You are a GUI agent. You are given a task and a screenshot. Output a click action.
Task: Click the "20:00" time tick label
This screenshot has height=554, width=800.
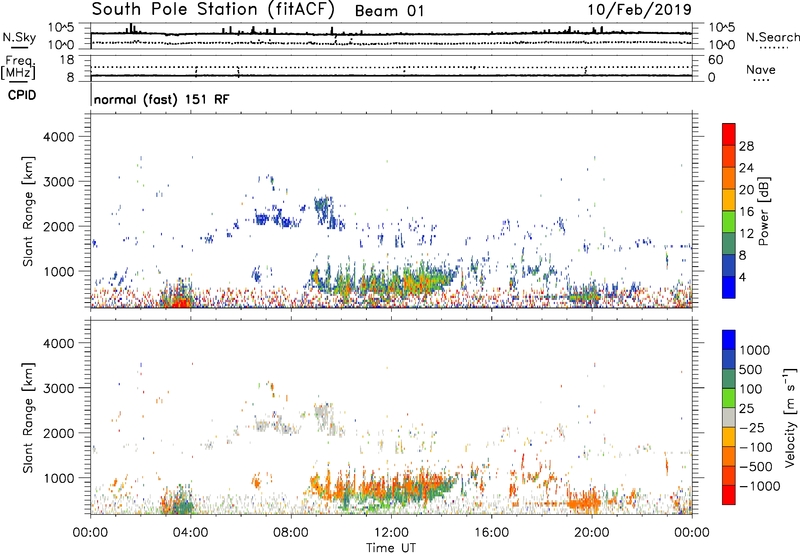[x=591, y=533]
